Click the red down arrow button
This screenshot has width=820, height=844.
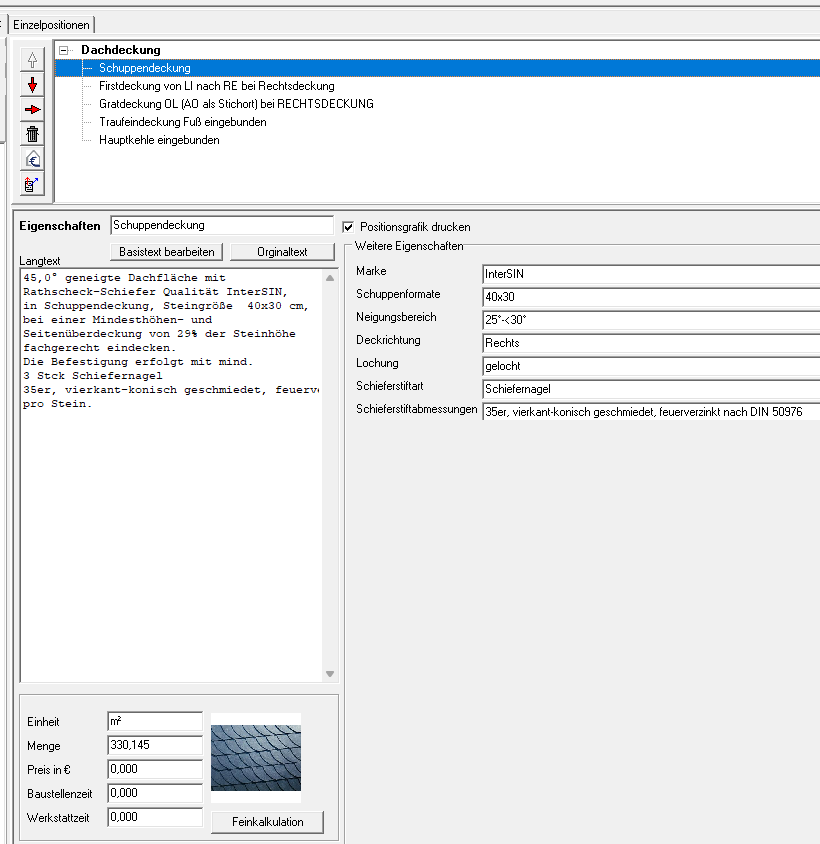32,85
